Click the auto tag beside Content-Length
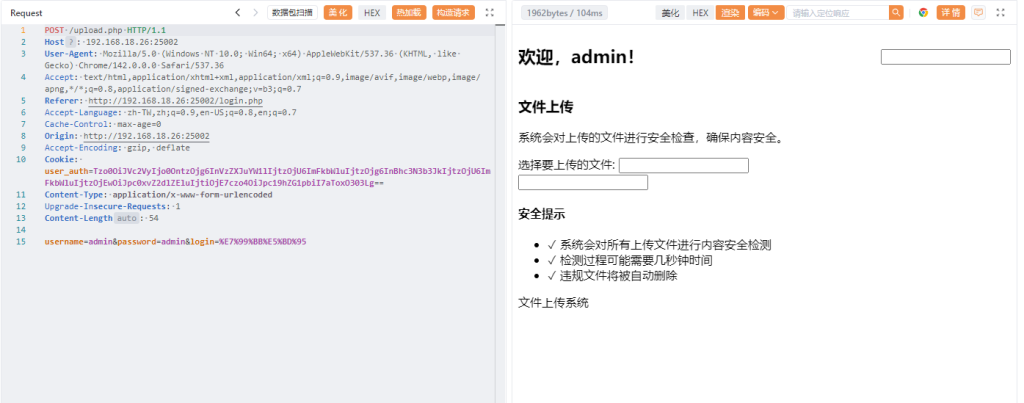Viewport: 1024px width, 403px height. coord(127,218)
